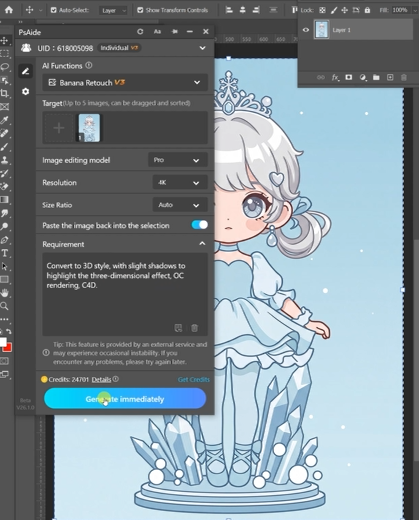Select the target image thumbnail number 1

click(89, 128)
